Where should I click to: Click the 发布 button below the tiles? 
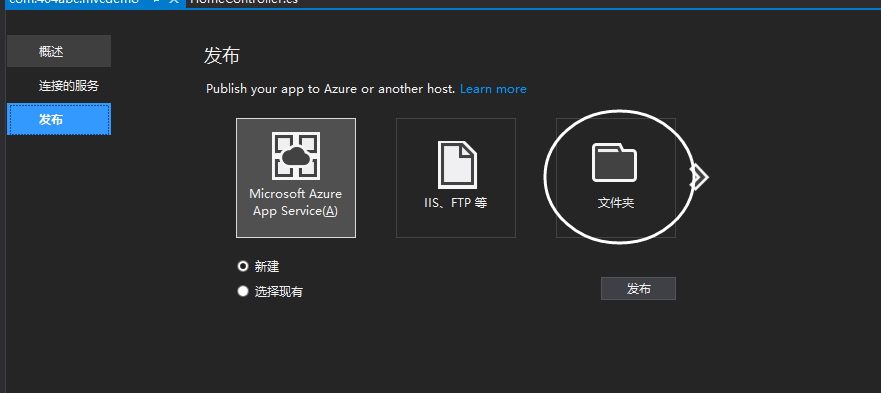pyautogui.click(x=638, y=288)
